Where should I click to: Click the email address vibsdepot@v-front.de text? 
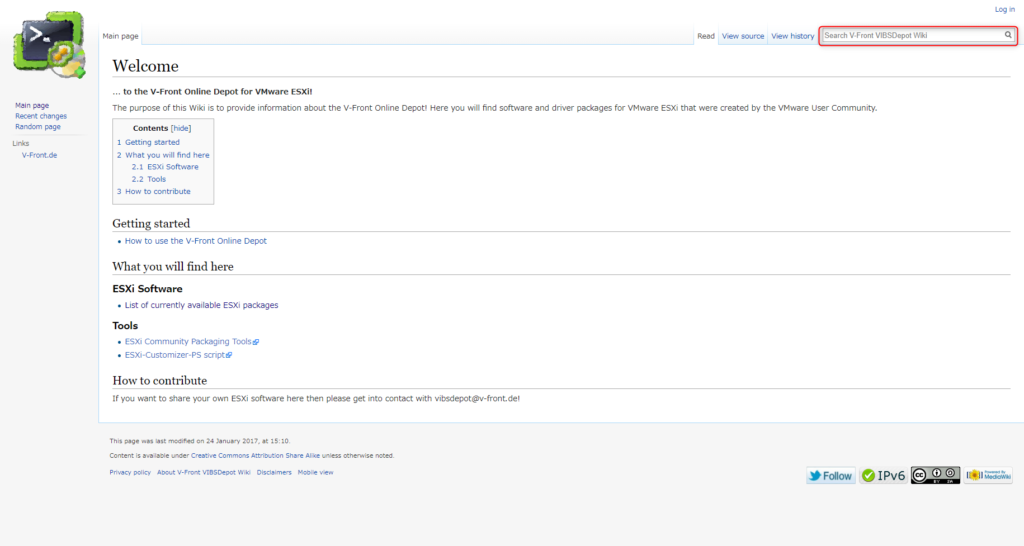[476, 398]
